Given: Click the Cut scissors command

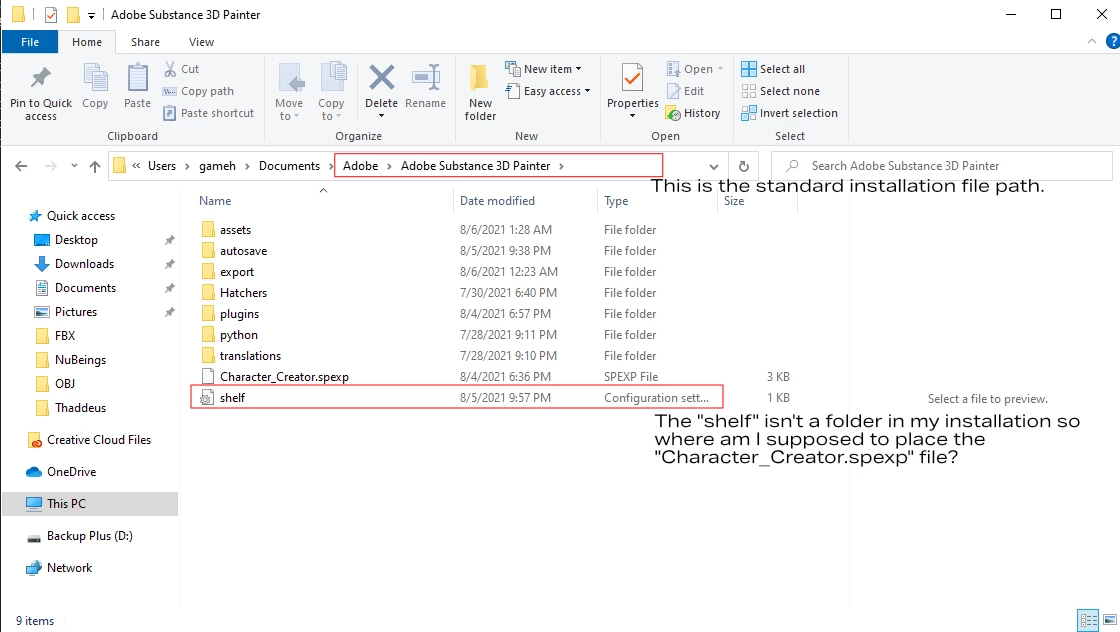Looking at the screenshot, I should (x=181, y=69).
